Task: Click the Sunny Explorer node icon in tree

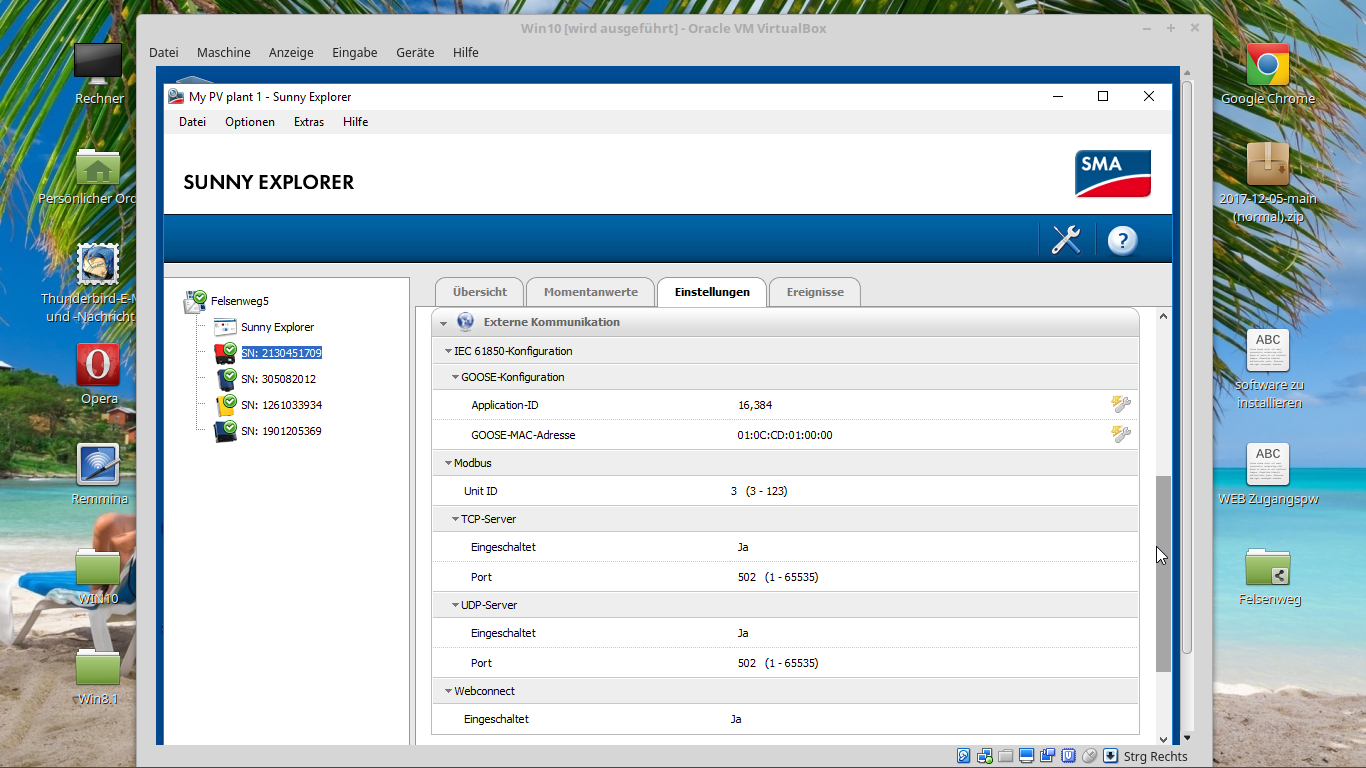Action: [x=225, y=327]
